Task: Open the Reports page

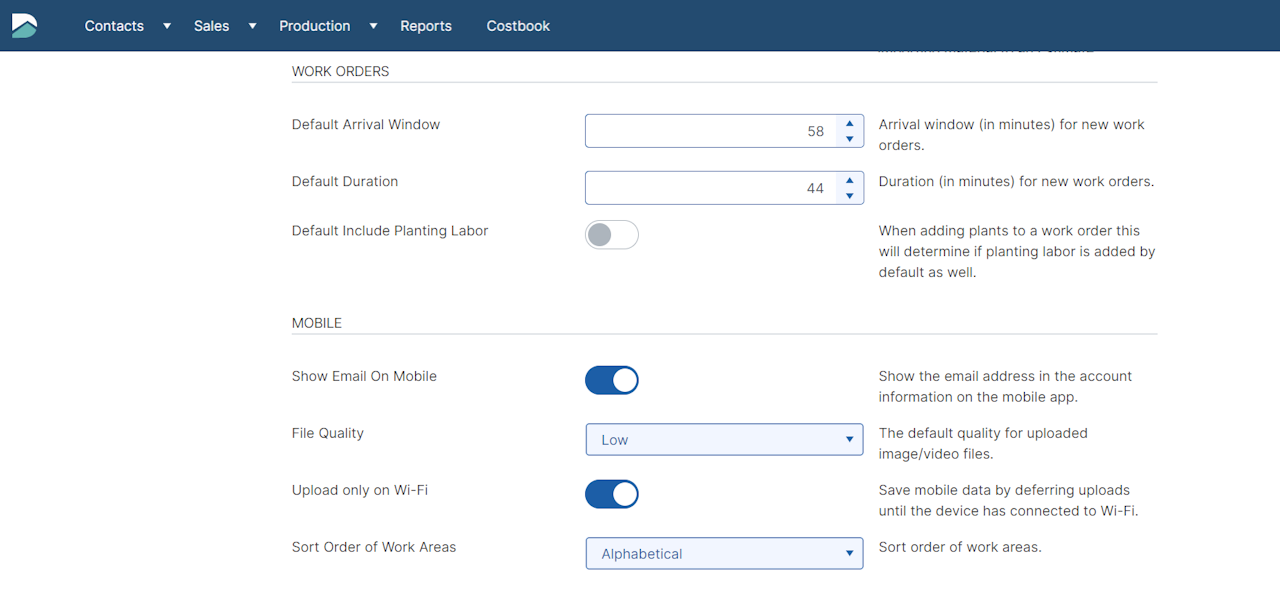Action: [426, 26]
